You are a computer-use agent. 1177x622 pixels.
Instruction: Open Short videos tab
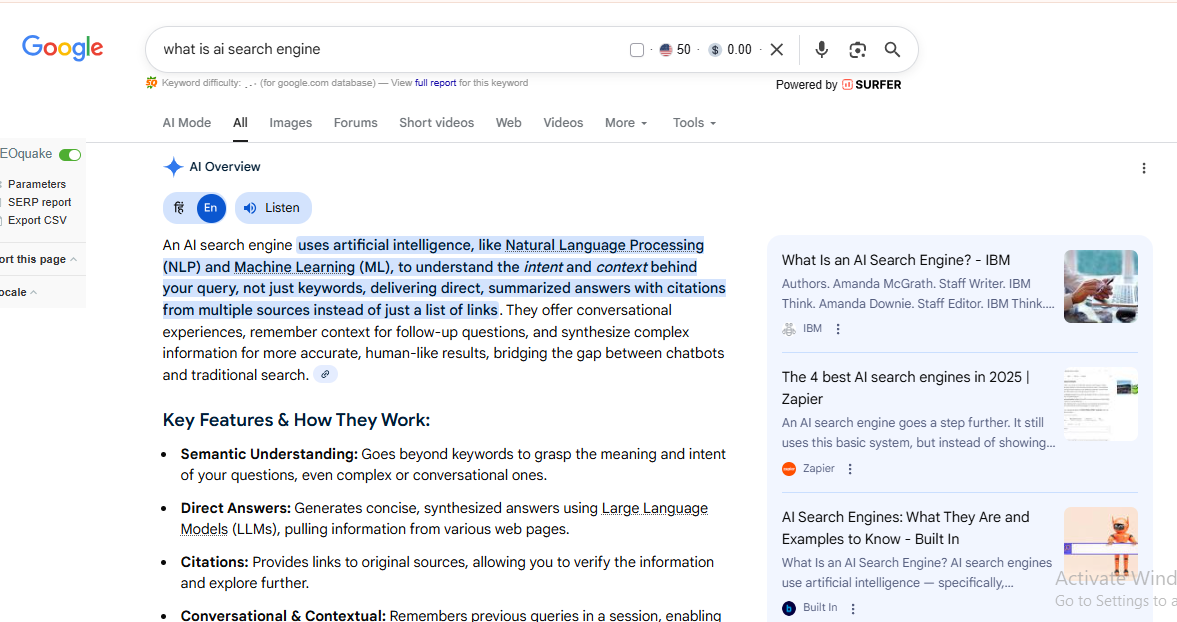pos(436,122)
